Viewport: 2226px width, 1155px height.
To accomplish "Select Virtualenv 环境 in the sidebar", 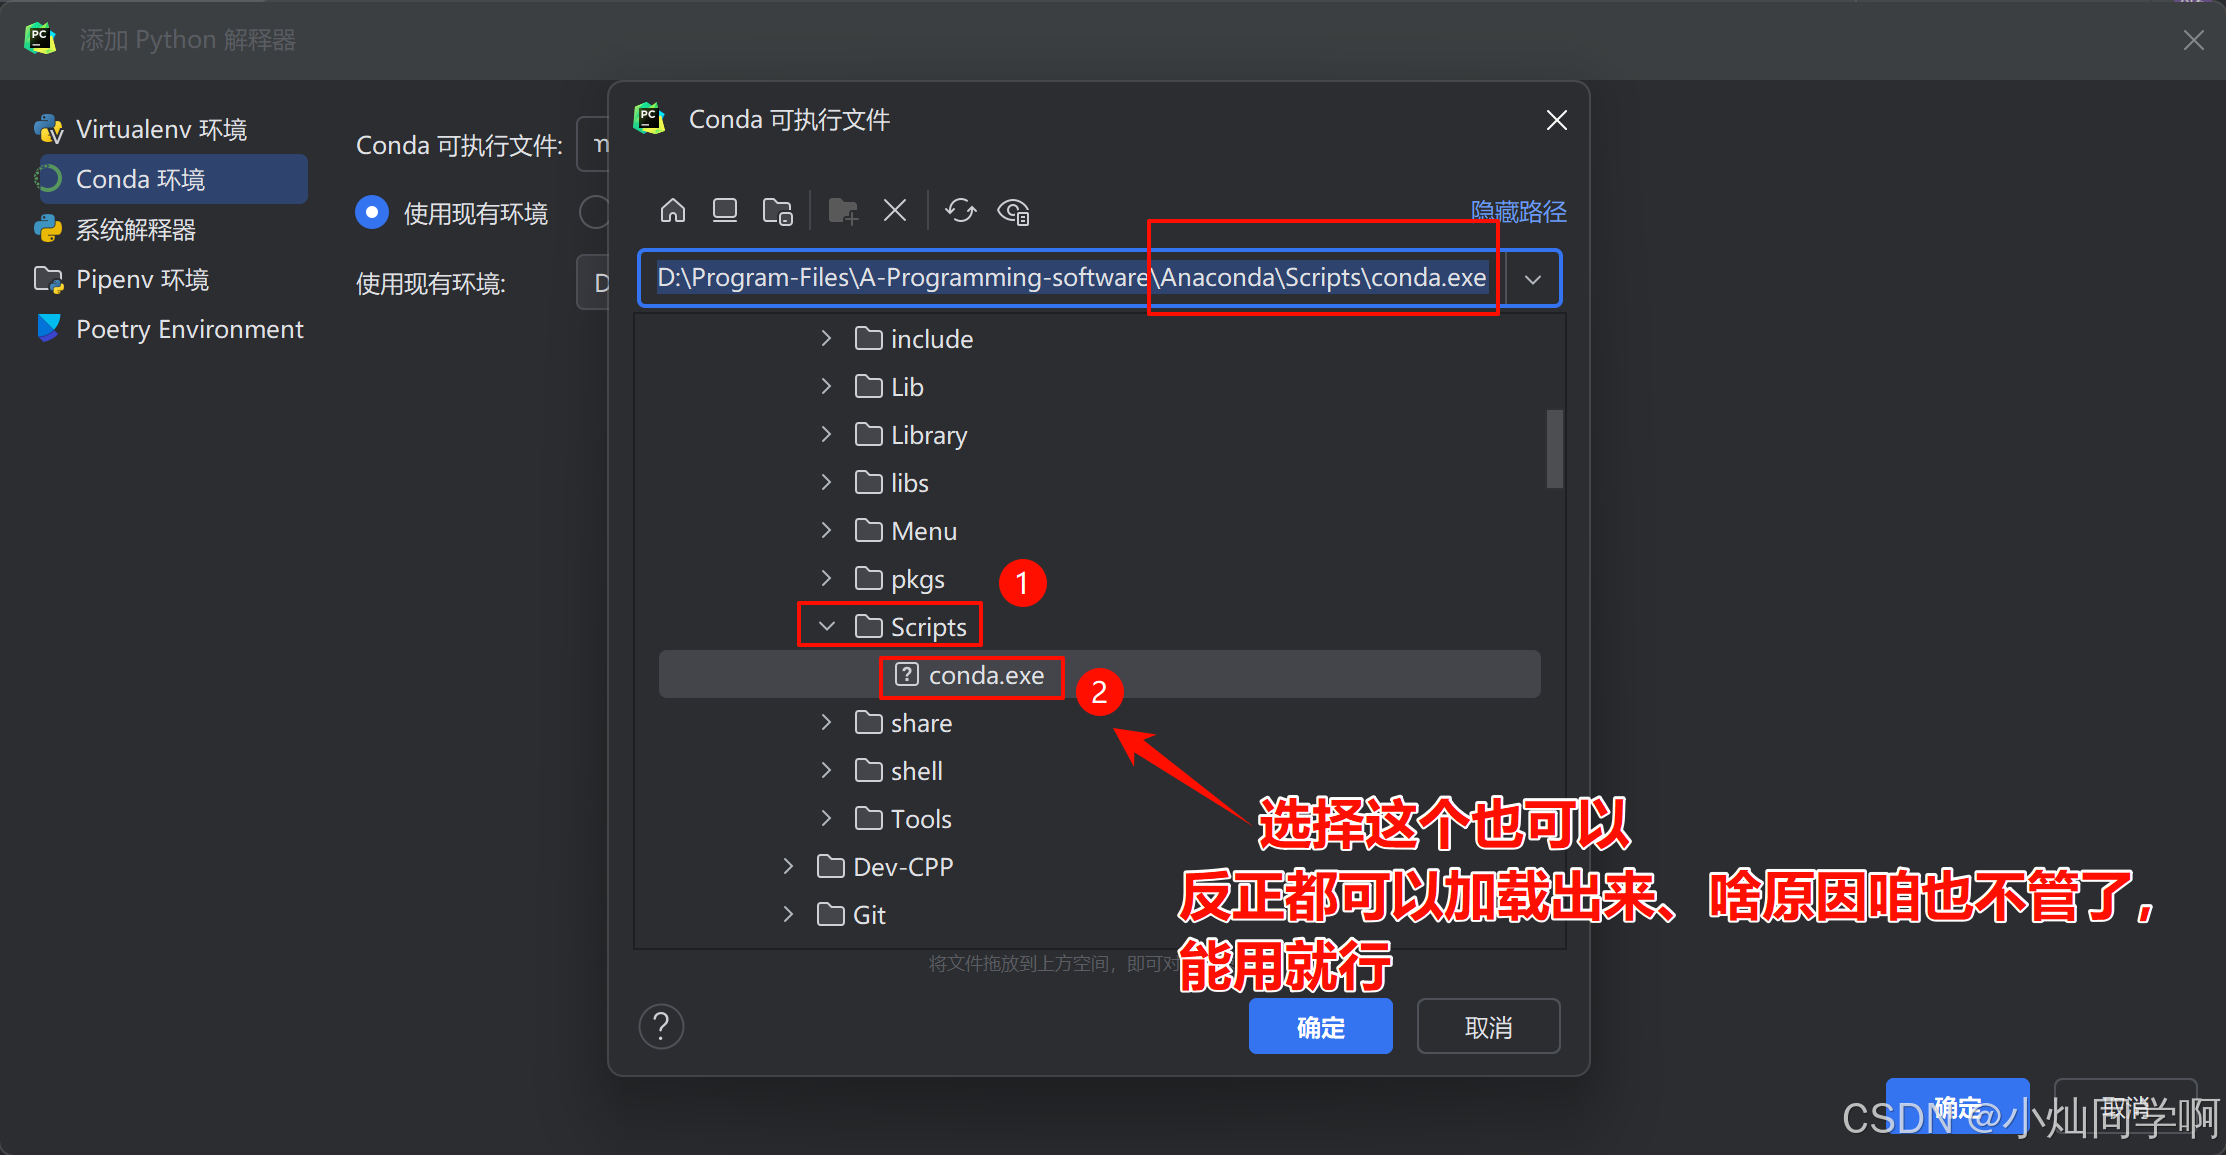I will (160, 129).
